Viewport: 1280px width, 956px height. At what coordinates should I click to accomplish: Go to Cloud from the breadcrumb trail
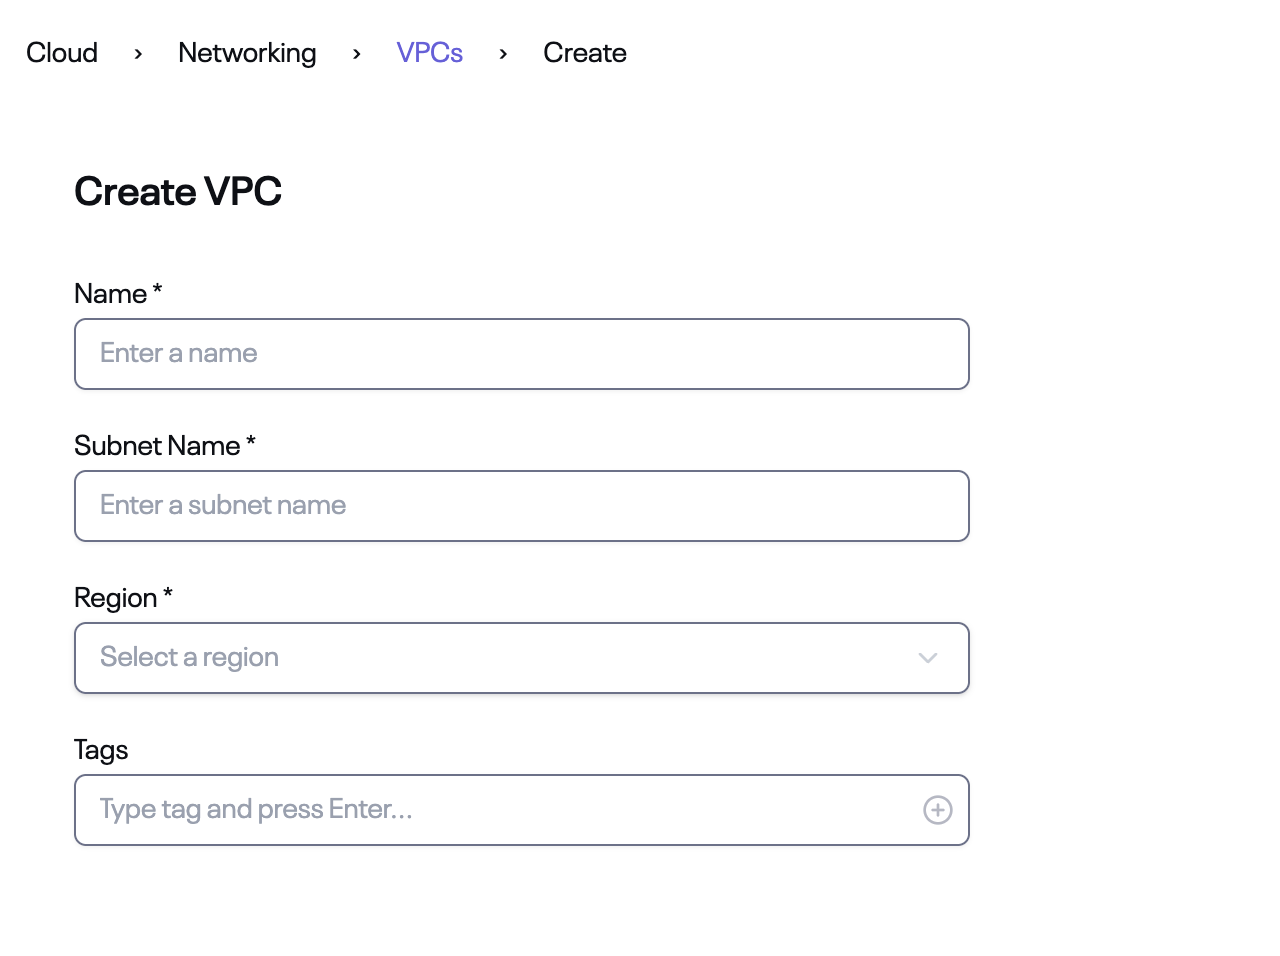click(61, 53)
